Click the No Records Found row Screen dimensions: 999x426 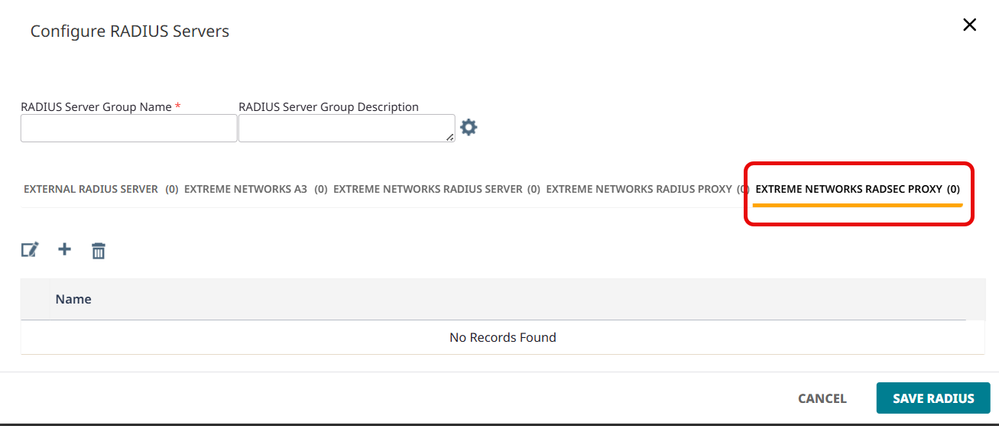(x=503, y=337)
